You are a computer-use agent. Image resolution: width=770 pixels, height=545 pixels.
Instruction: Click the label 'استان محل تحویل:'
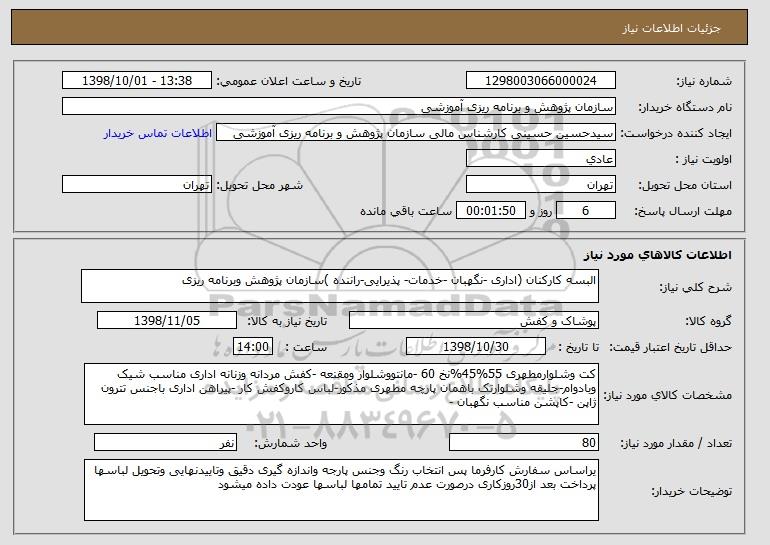pyautogui.click(x=685, y=185)
